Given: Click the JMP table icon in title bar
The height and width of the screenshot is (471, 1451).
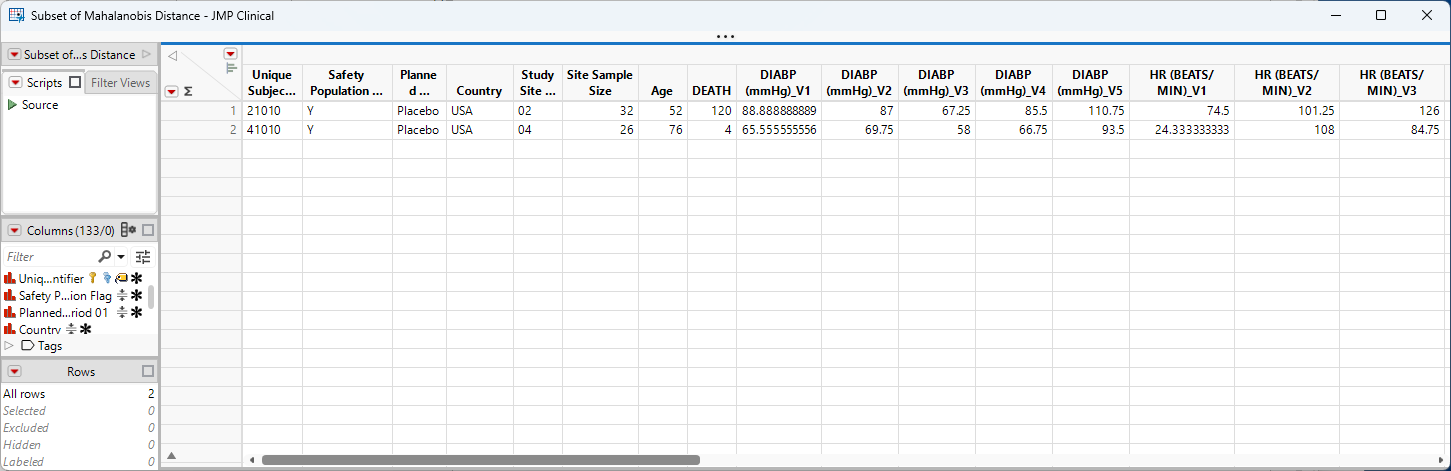Looking at the screenshot, I should pos(16,15).
